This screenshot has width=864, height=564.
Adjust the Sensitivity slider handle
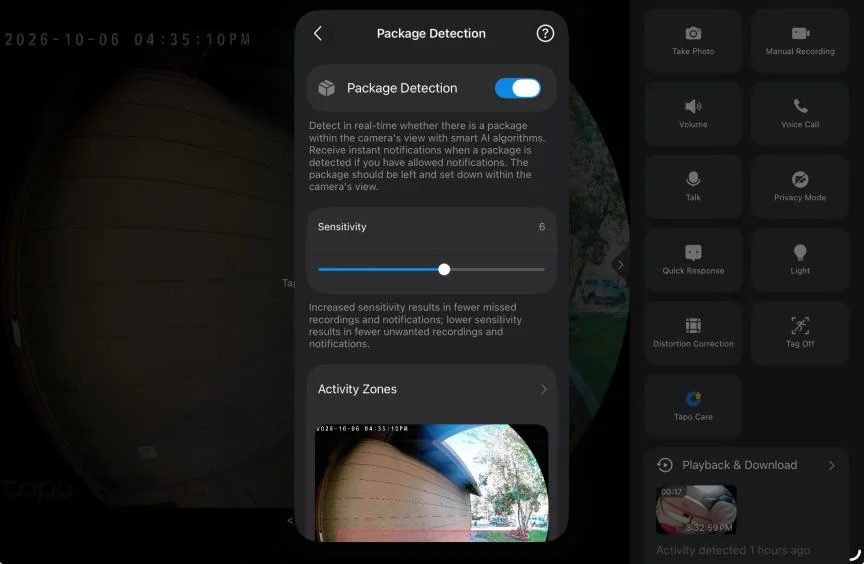coord(444,269)
